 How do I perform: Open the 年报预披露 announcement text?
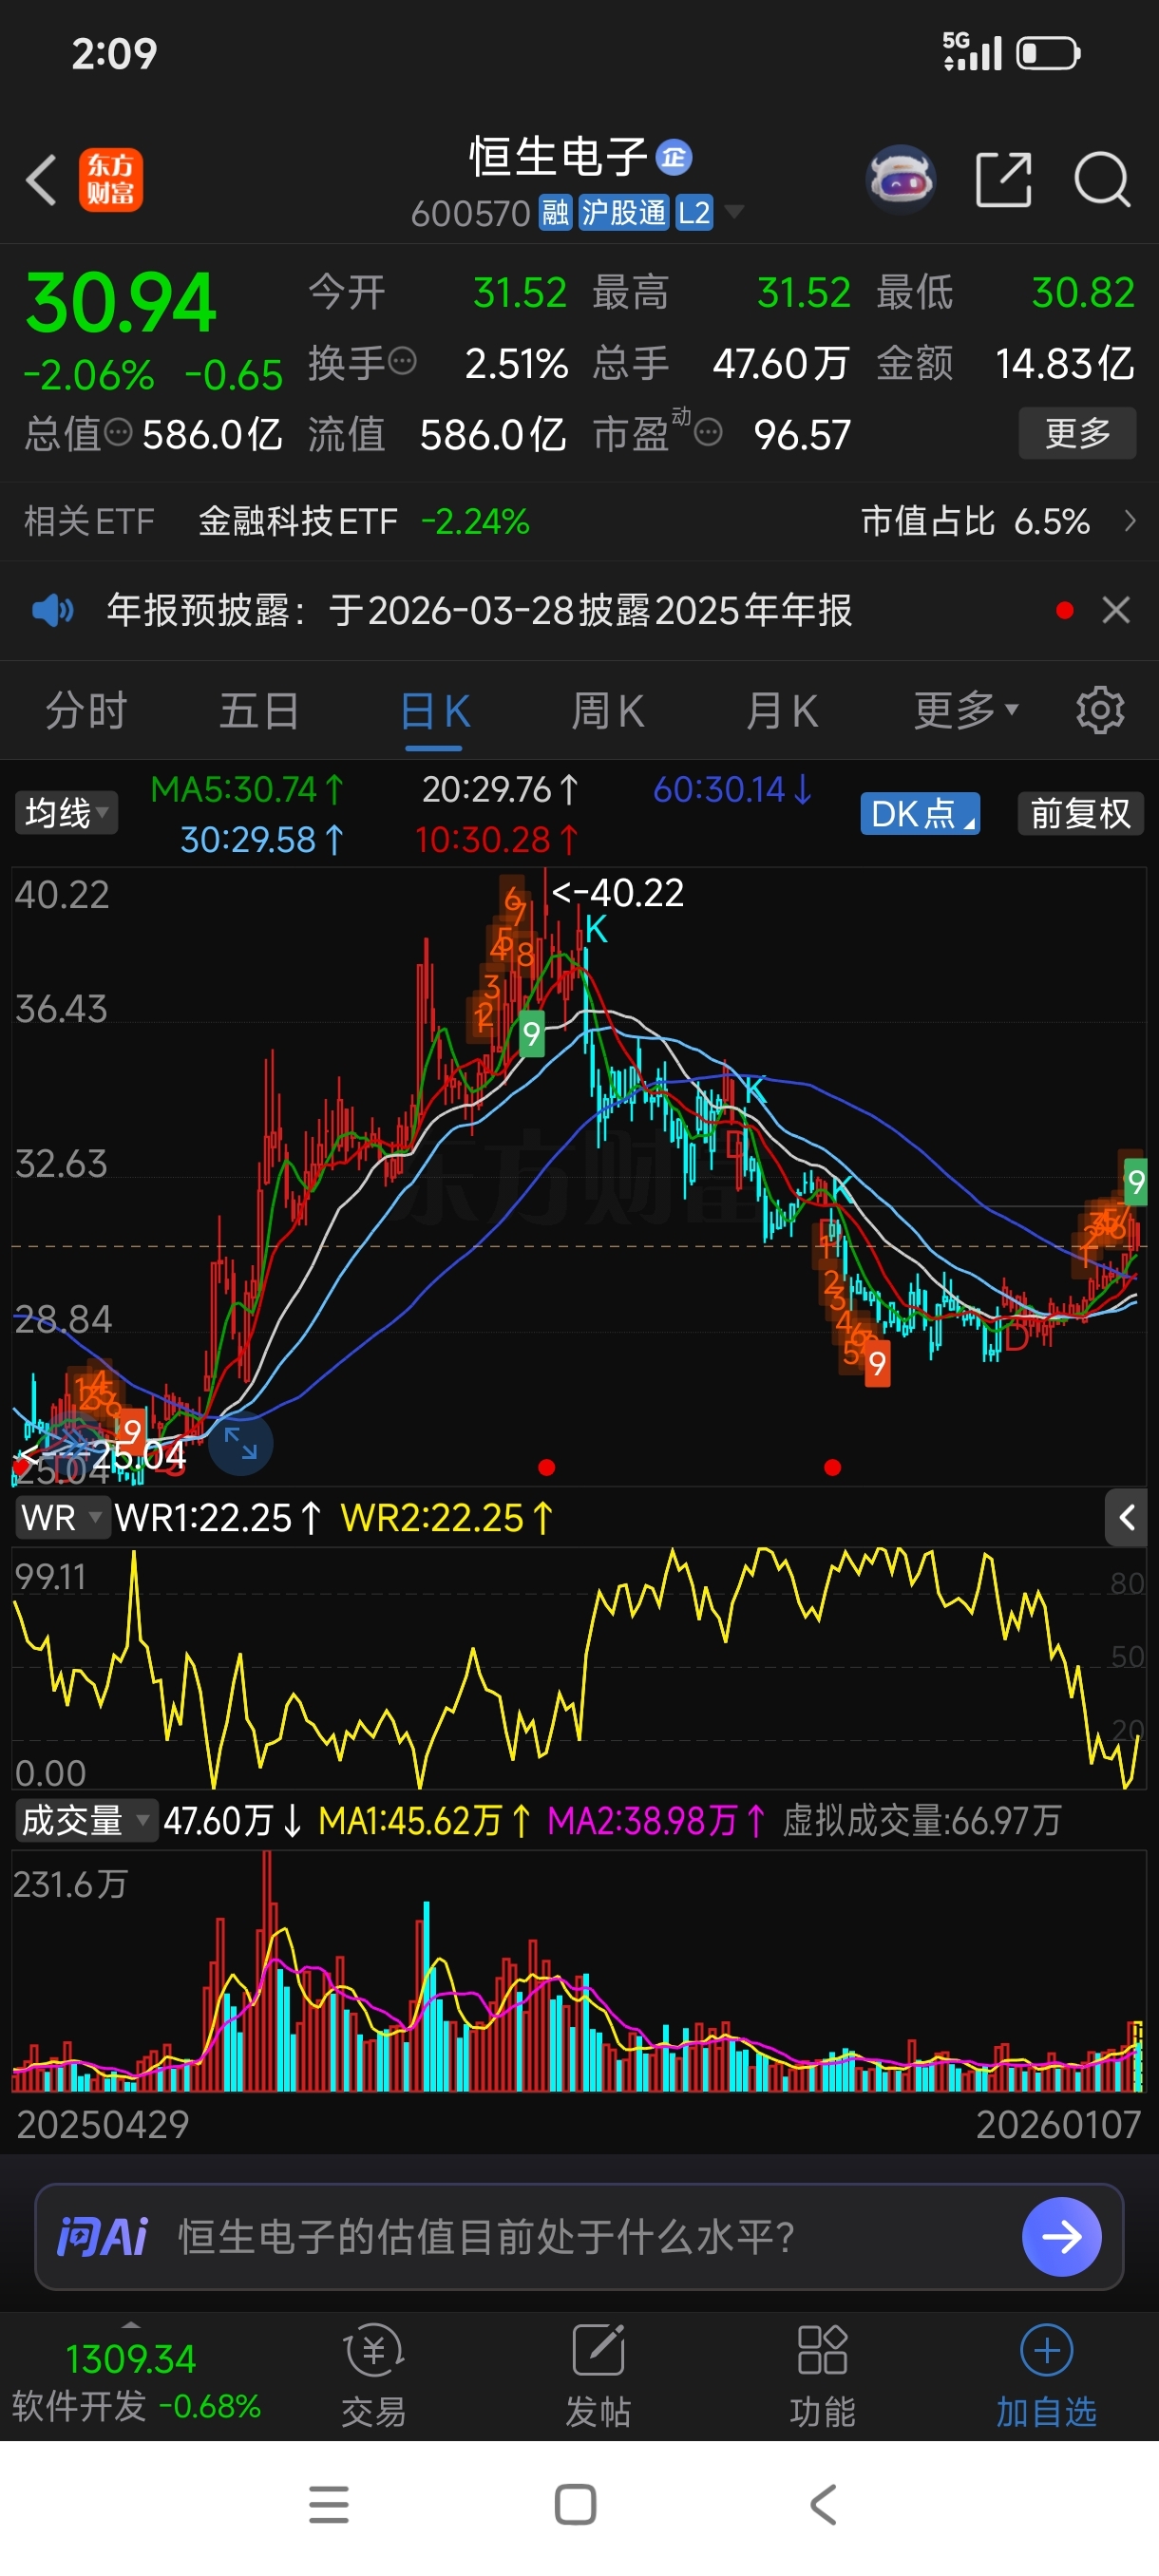click(479, 610)
